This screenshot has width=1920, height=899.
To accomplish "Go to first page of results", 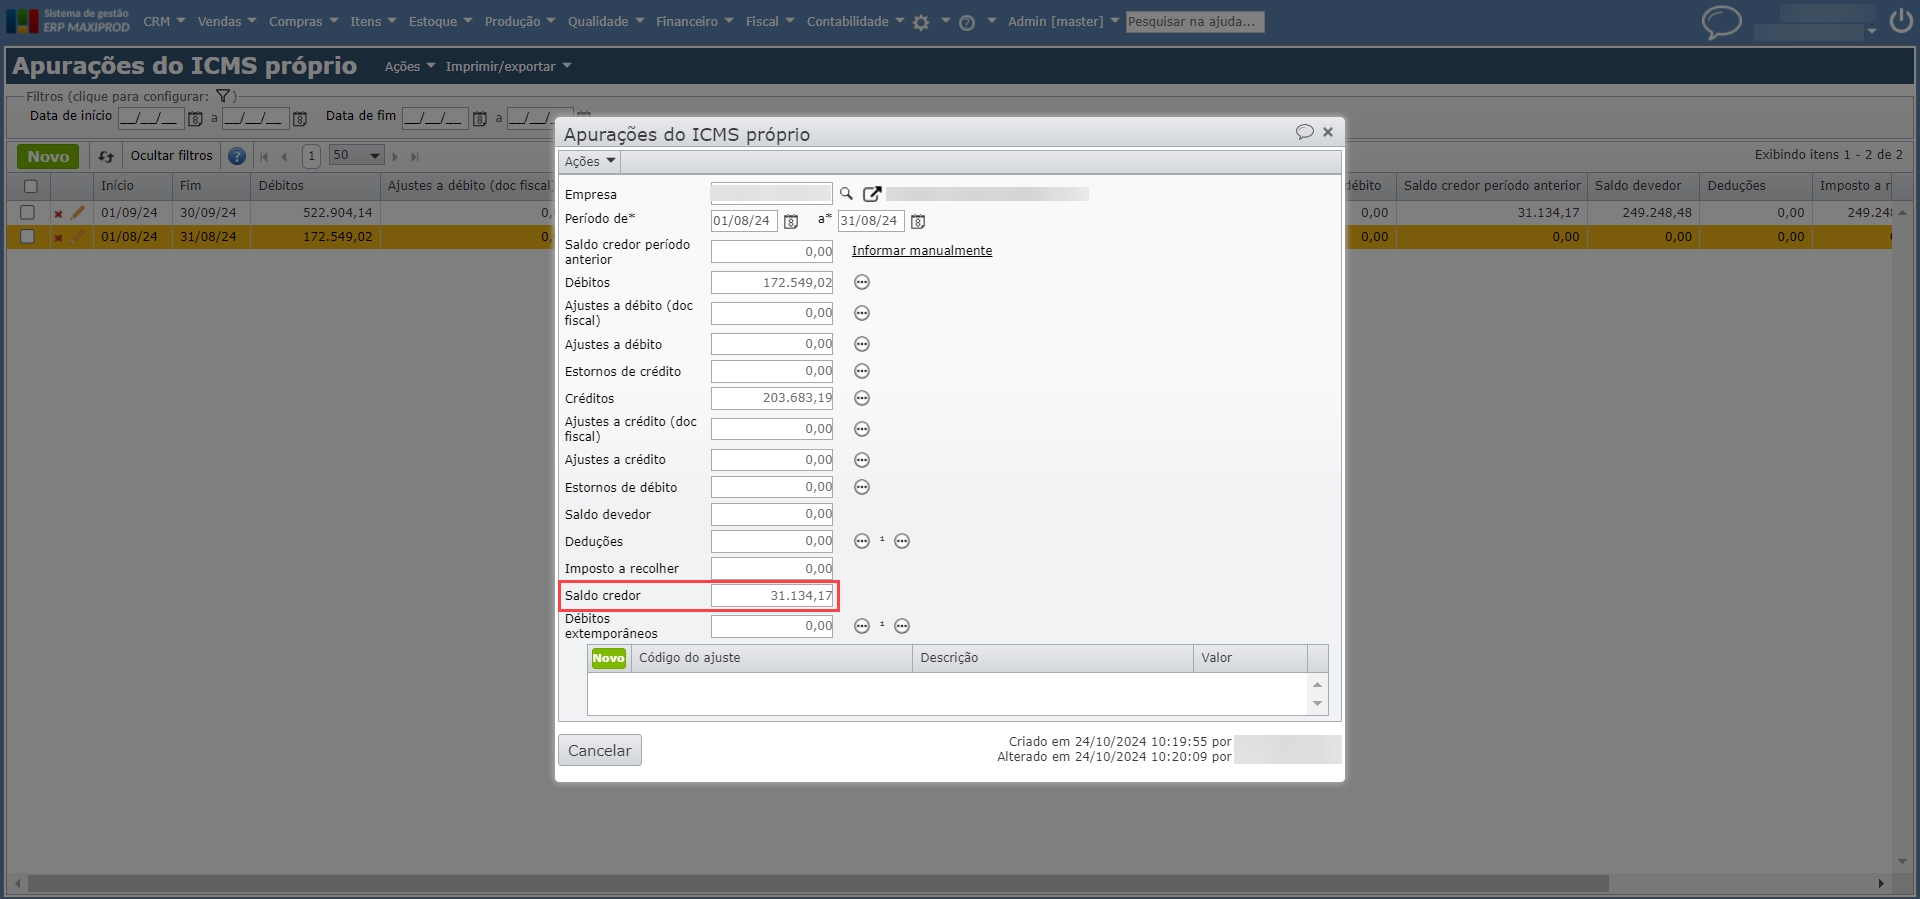I will coord(264,156).
